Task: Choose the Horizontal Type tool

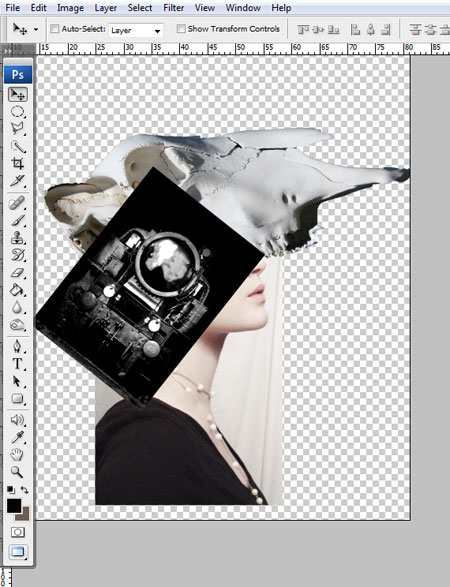Action: [x=18, y=364]
